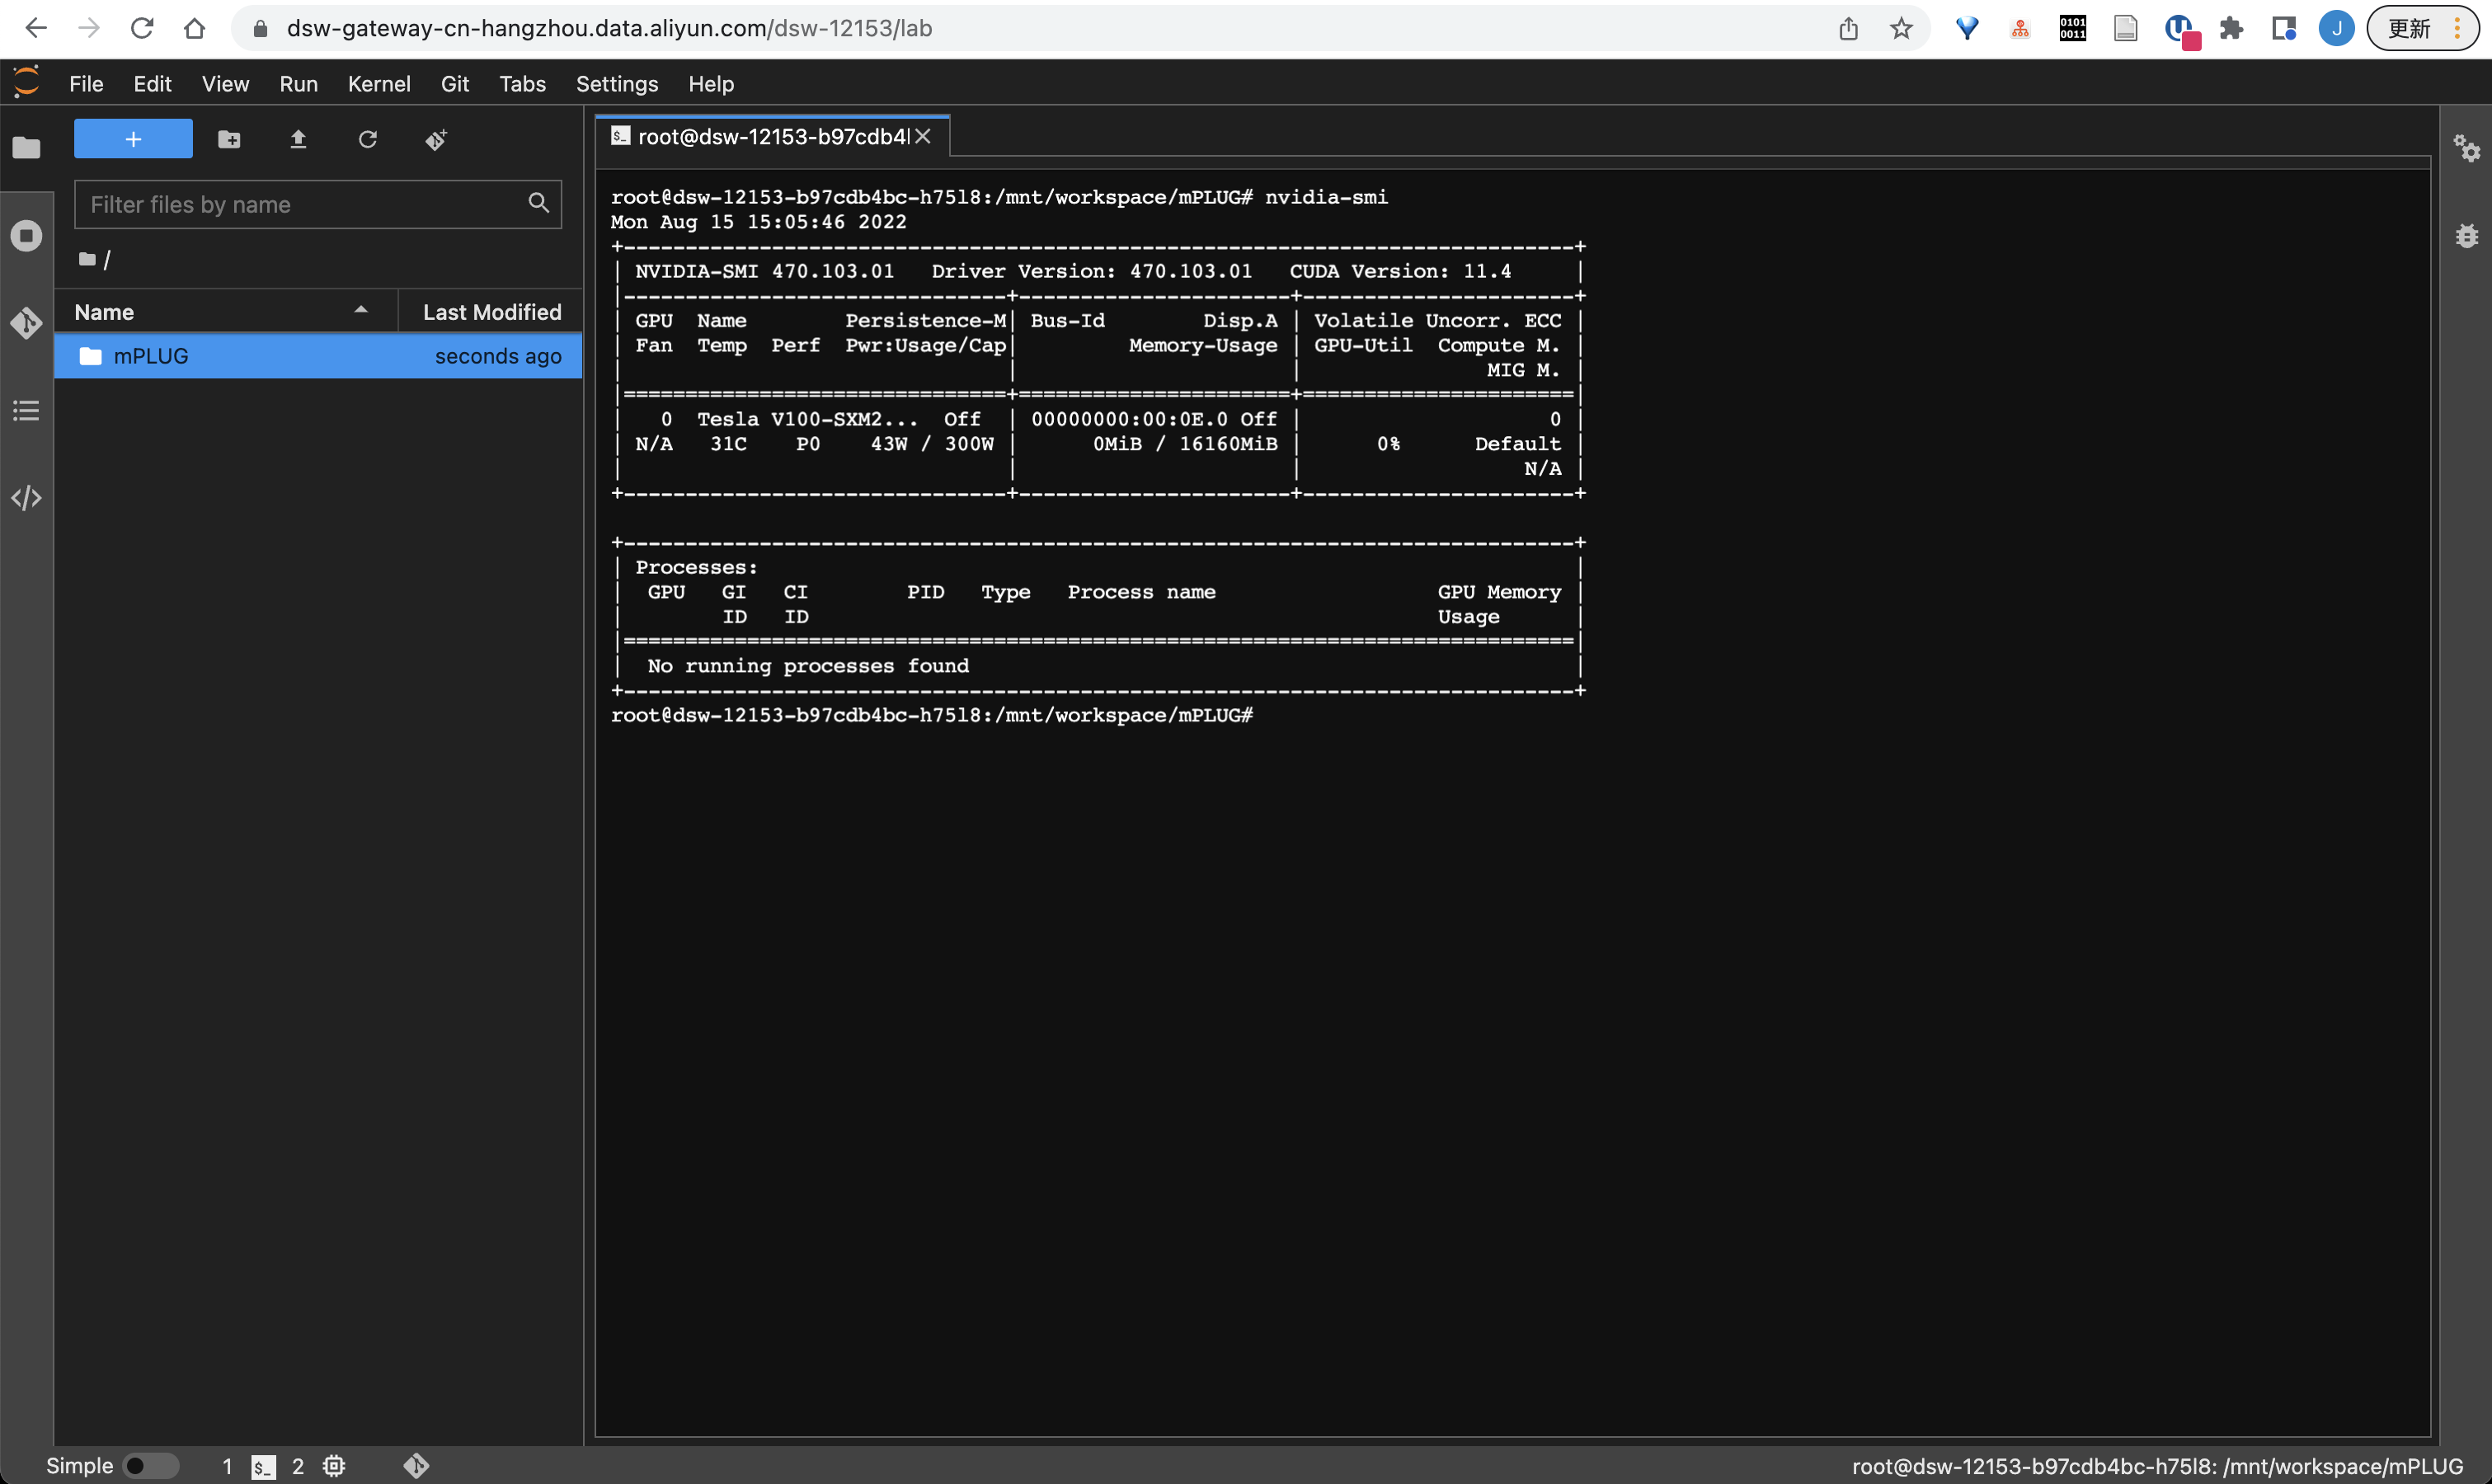
Task: Bookmark this page star icon
Action: pos(1901,28)
